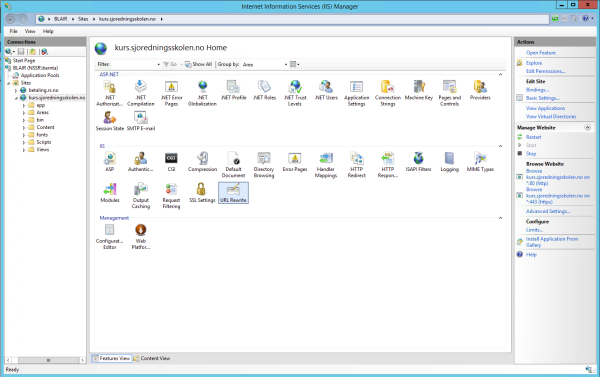
Task: Click the Bindings... link
Action: [x=537, y=90]
